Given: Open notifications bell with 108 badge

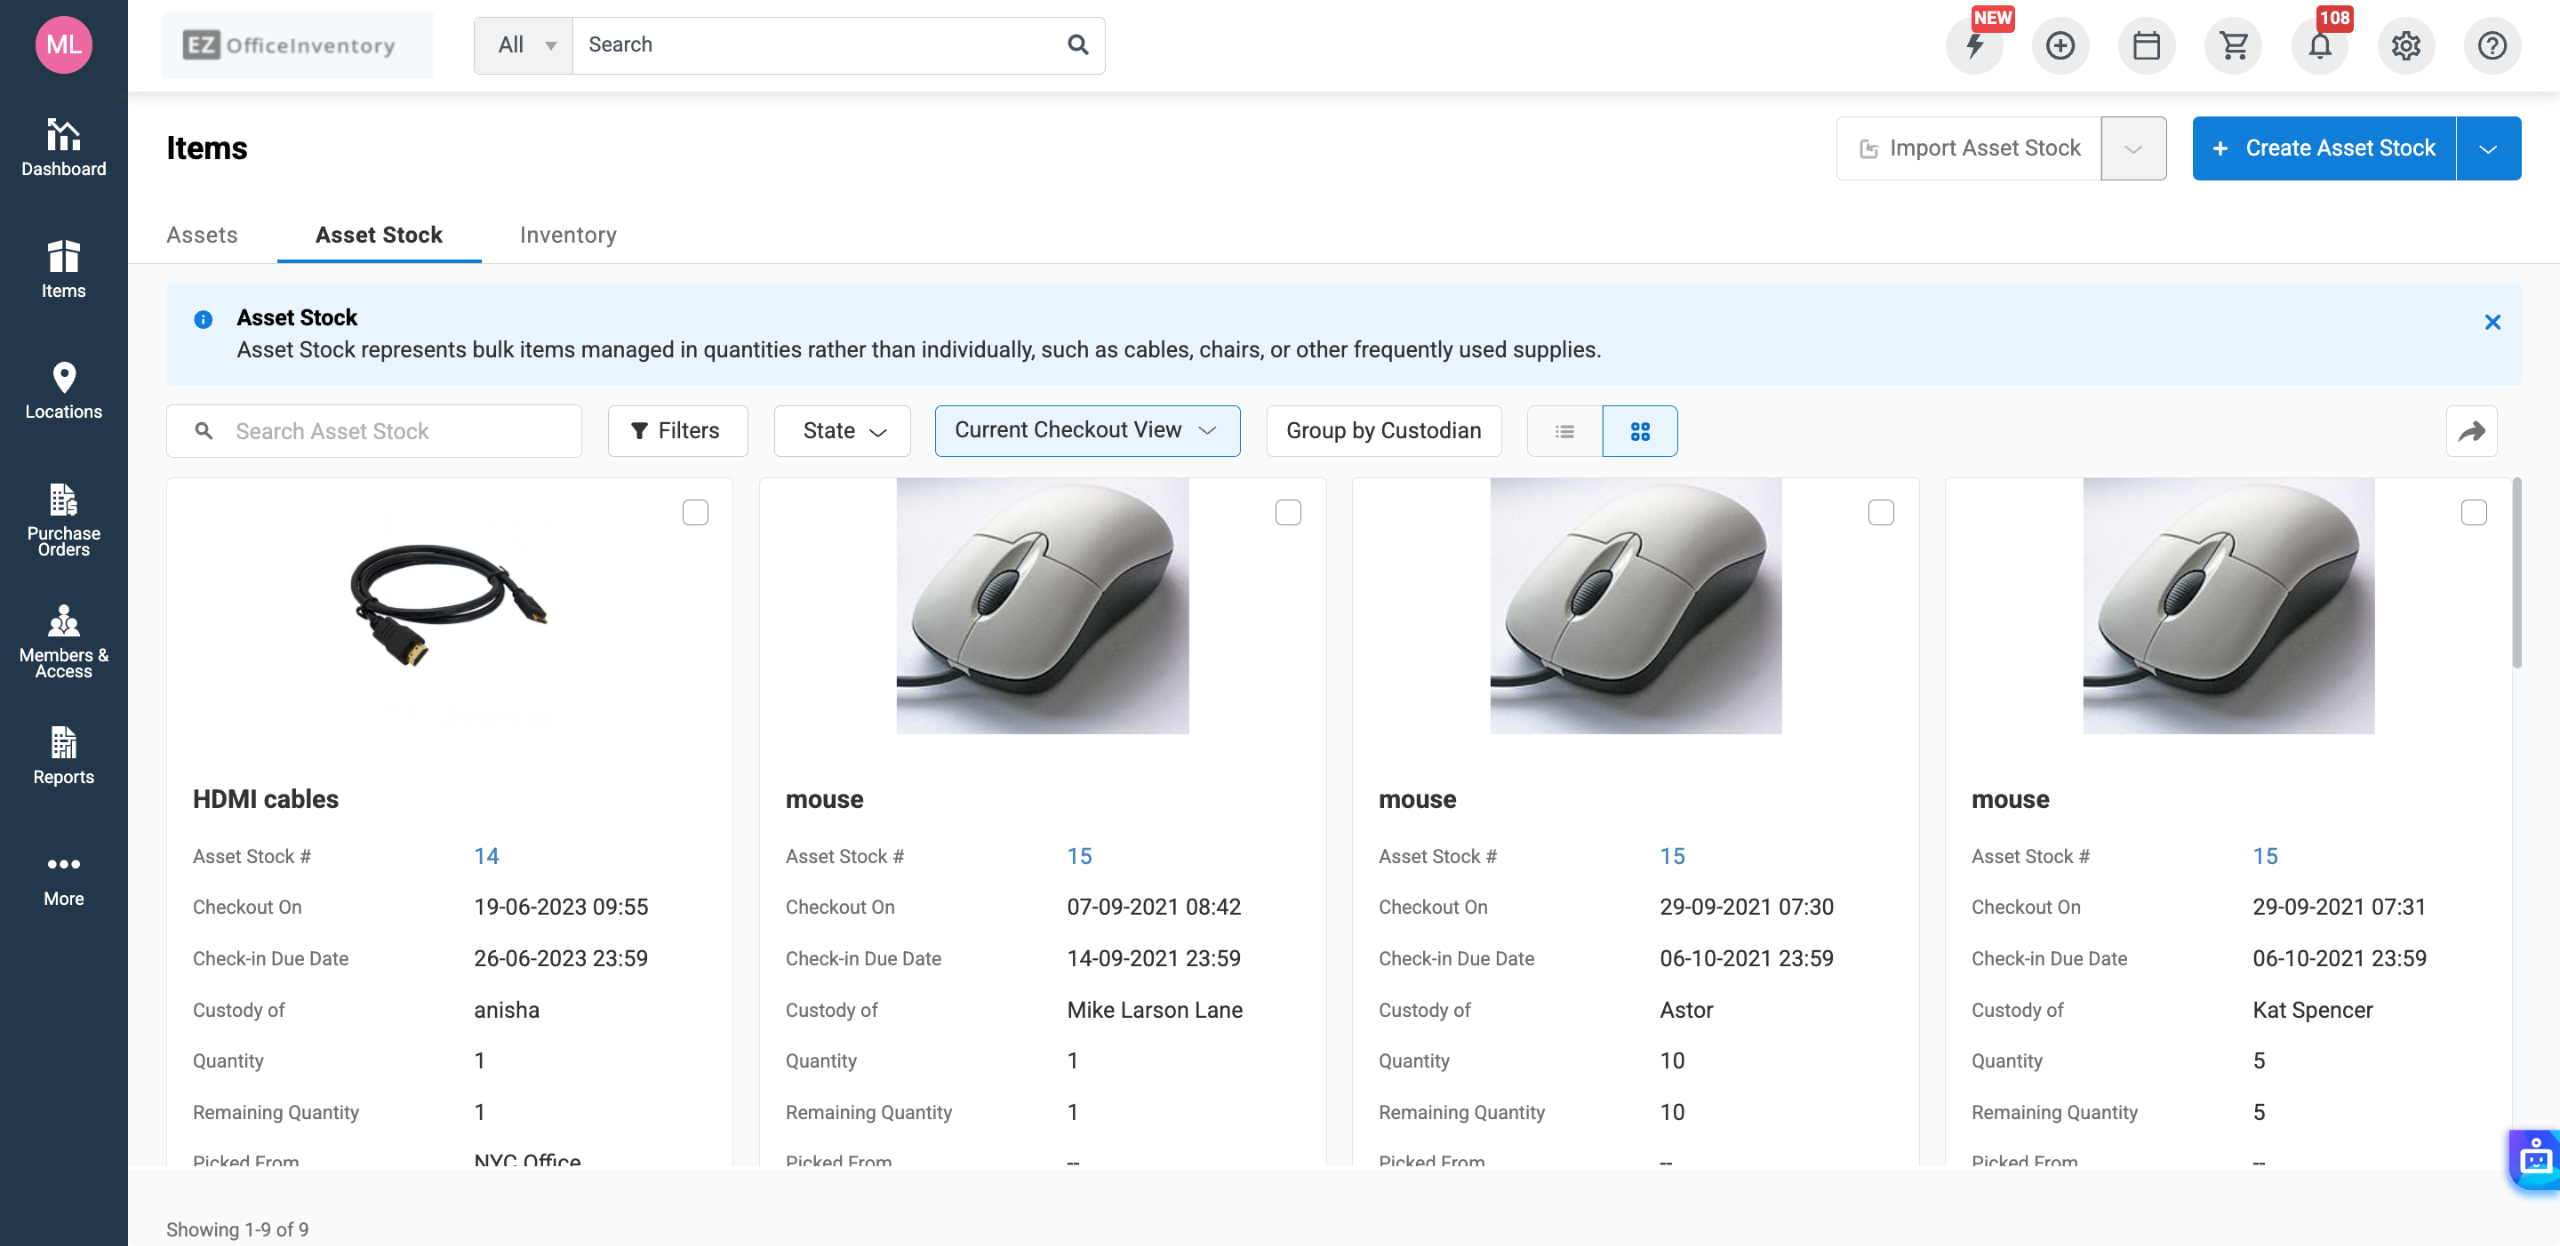Looking at the screenshot, I should click(x=2319, y=46).
